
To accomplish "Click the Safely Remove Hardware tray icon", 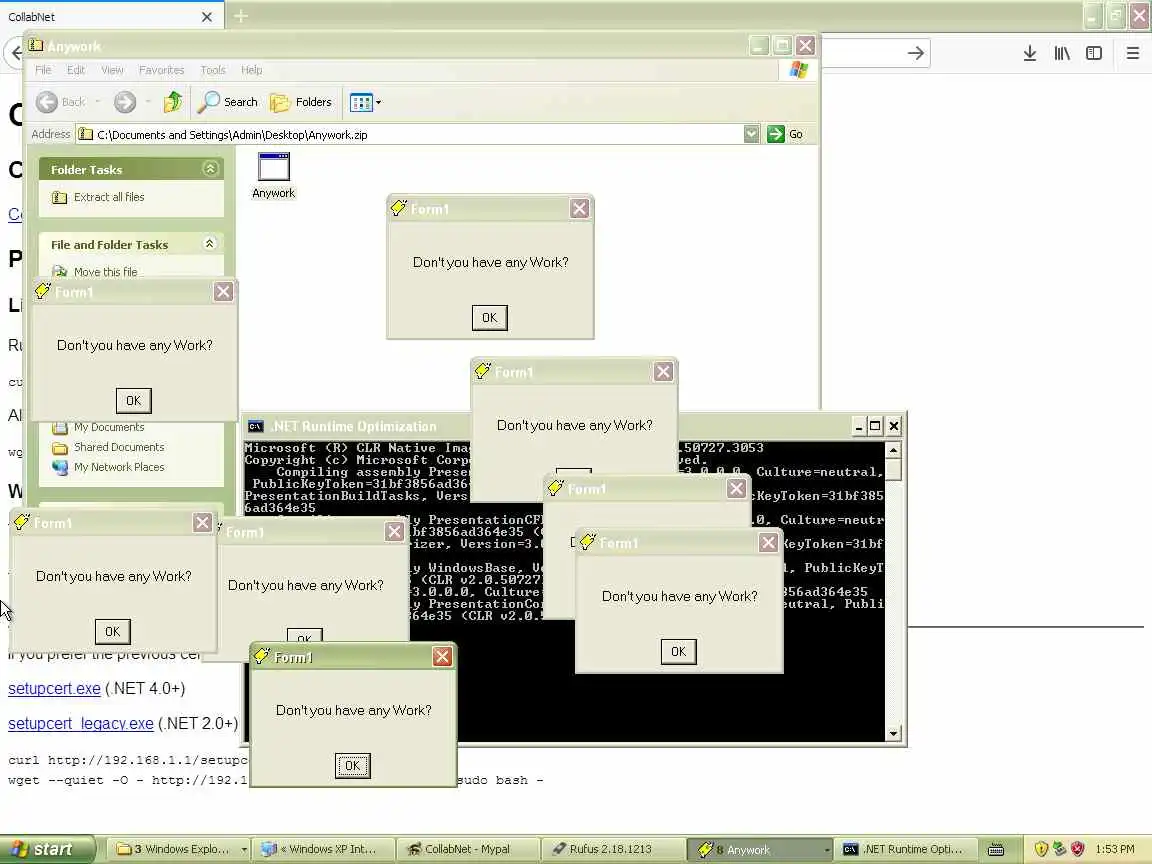I will pyautogui.click(x=1059, y=849).
